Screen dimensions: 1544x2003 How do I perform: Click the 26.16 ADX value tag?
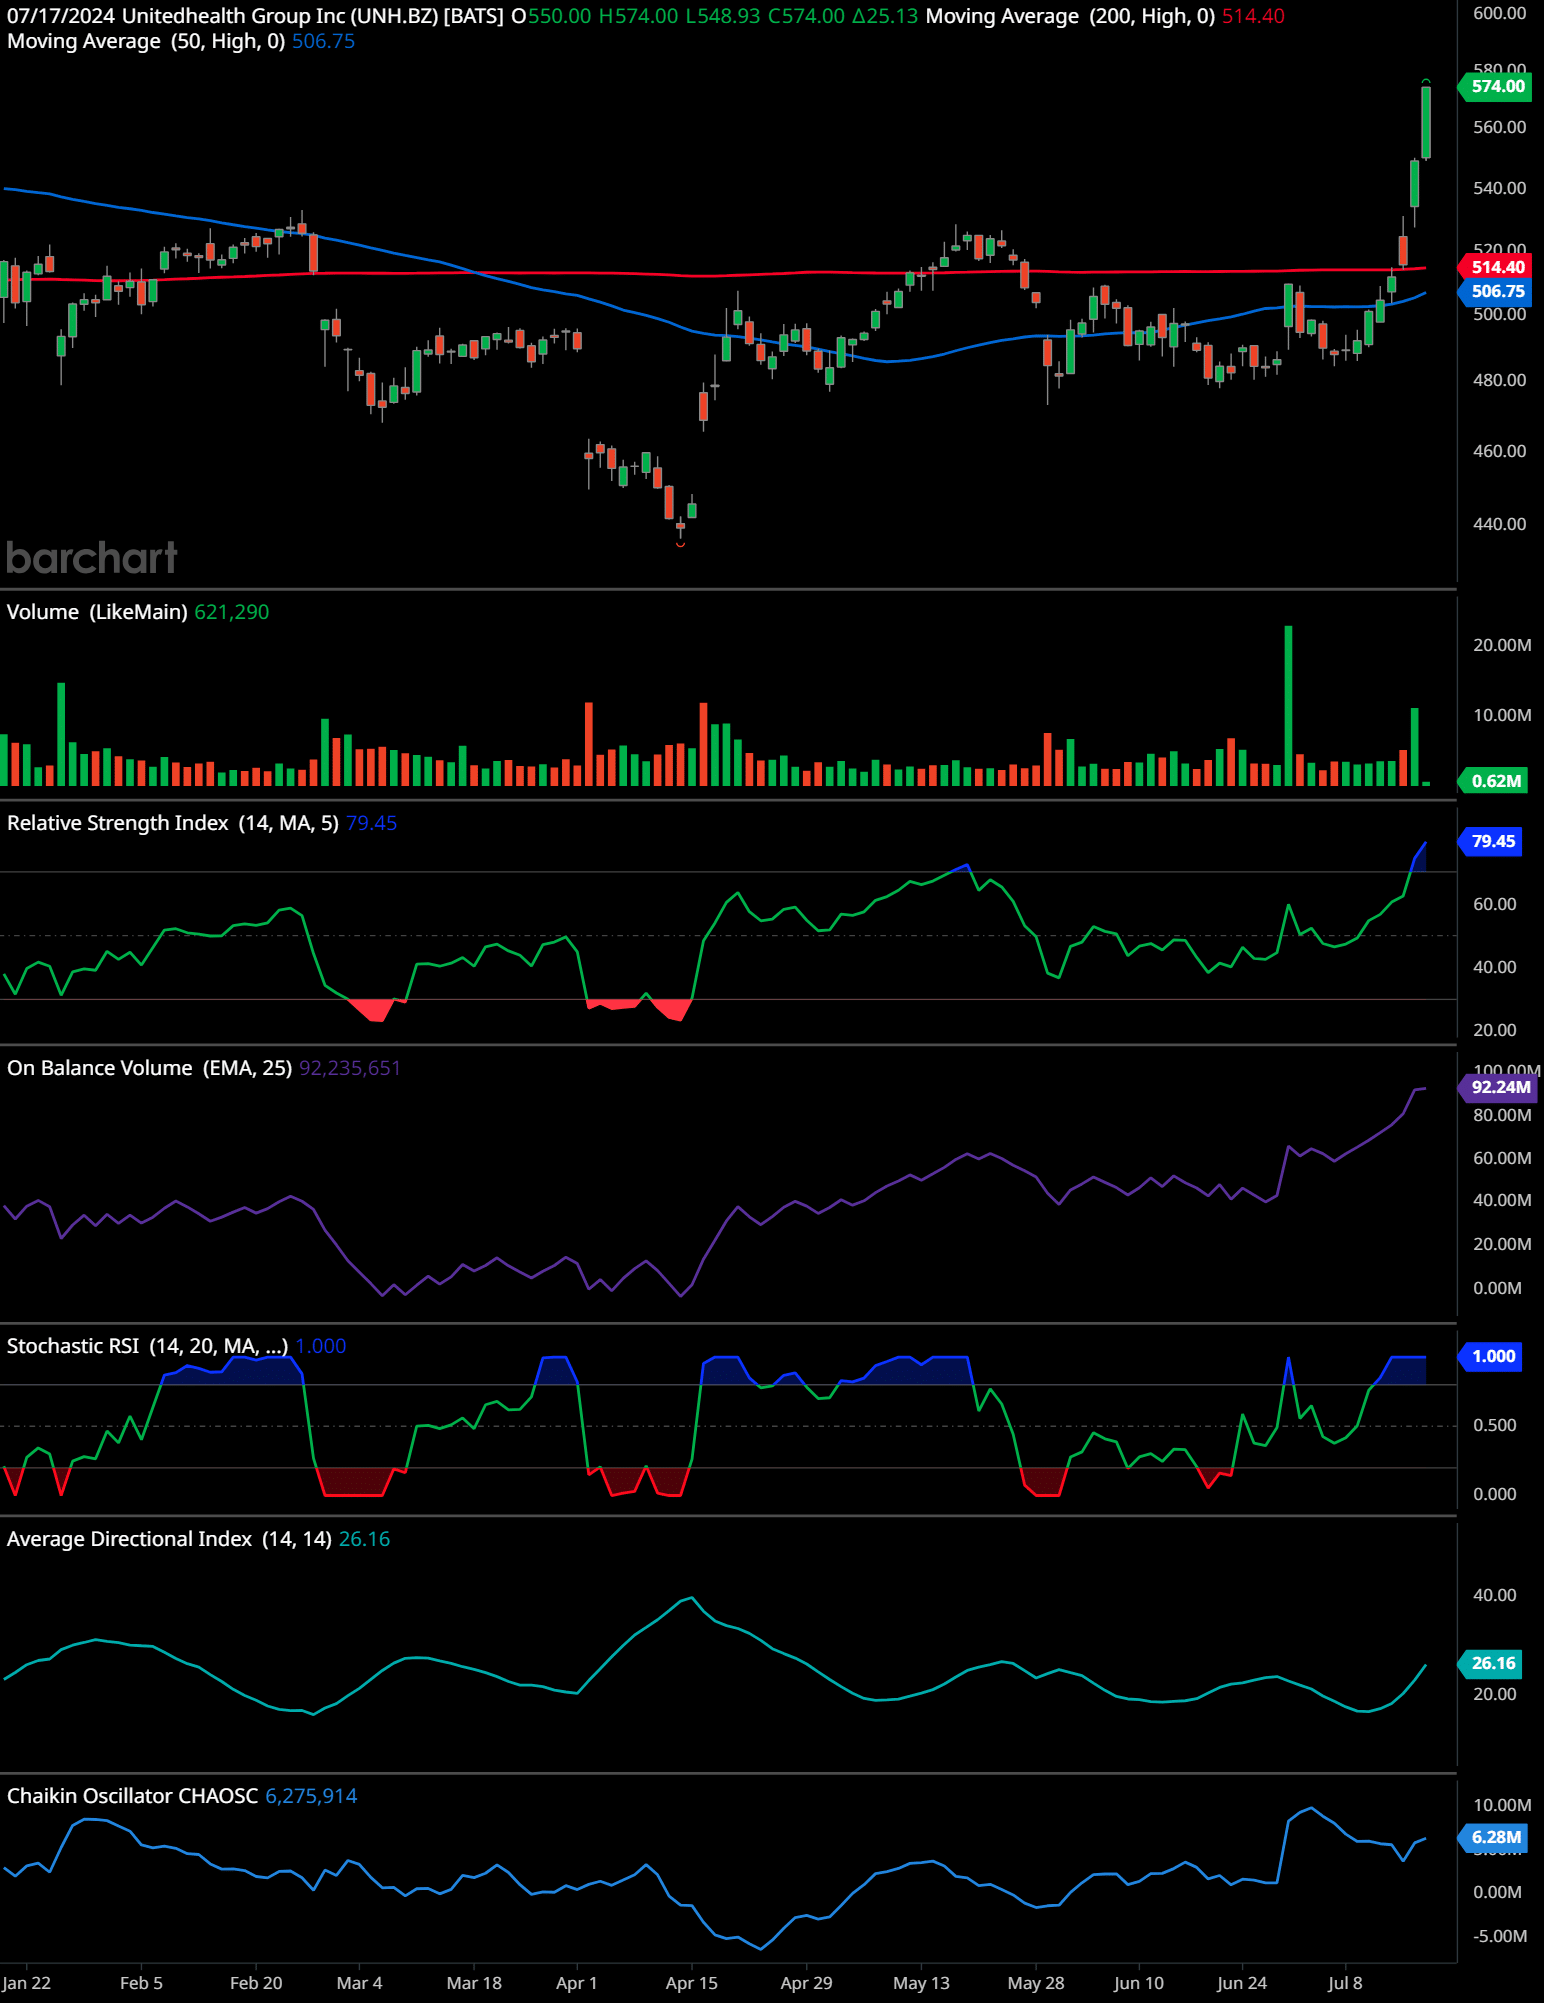tap(1492, 1663)
